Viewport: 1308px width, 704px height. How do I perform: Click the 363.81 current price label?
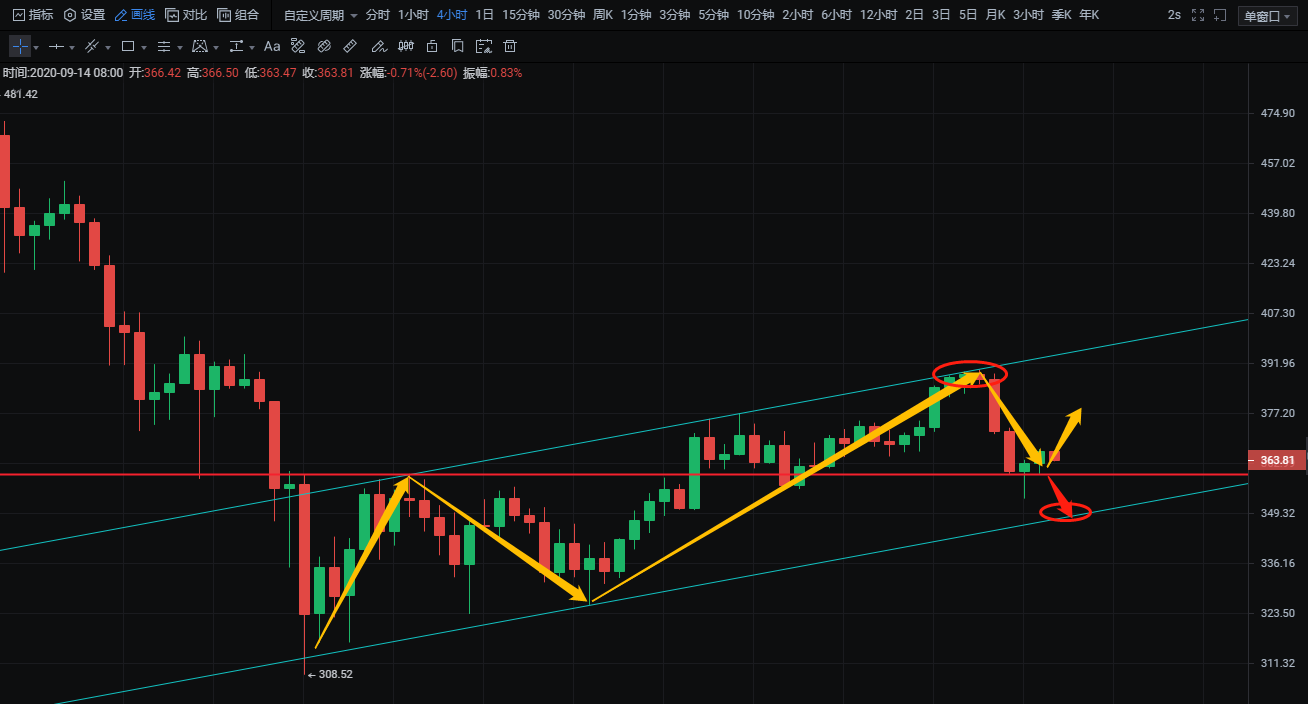[x=1278, y=460]
